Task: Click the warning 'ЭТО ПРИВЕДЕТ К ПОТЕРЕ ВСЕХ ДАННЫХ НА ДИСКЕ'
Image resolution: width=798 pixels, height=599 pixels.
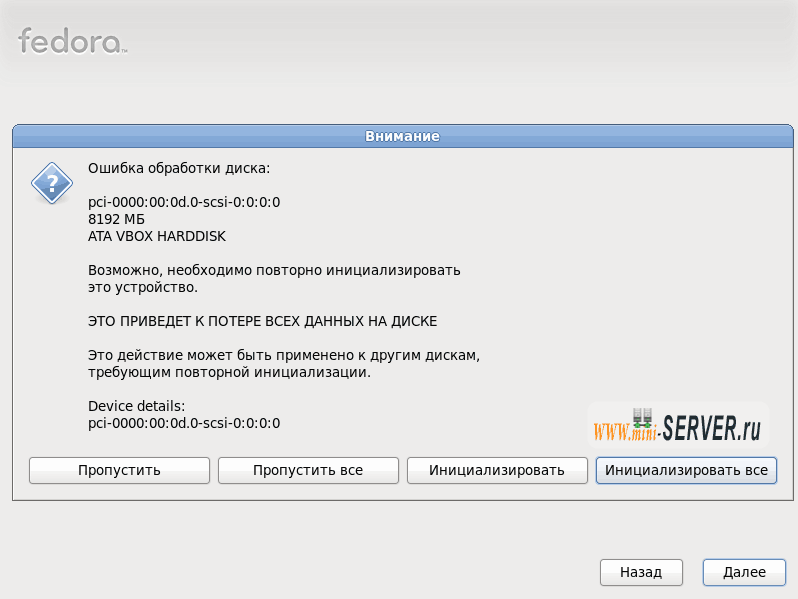Action: pyautogui.click(x=263, y=321)
